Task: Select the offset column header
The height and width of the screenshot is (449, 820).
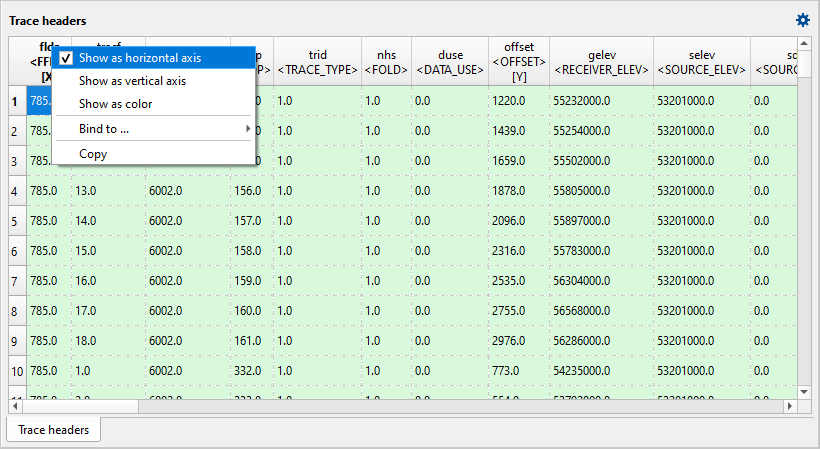Action: coord(519,61)
